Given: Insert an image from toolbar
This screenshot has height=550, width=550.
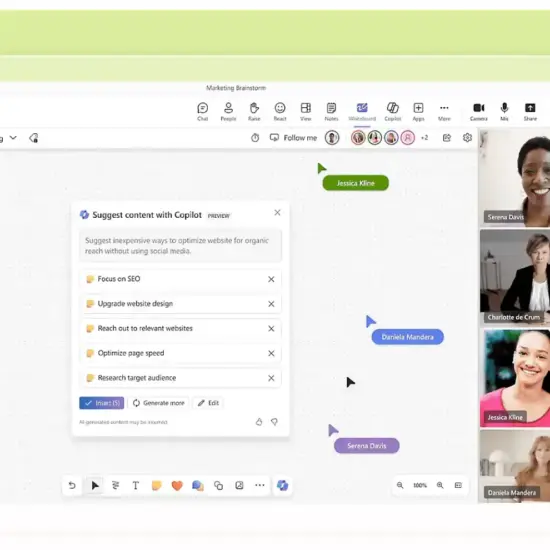Looking at the screenshot, I should point(239,485).
